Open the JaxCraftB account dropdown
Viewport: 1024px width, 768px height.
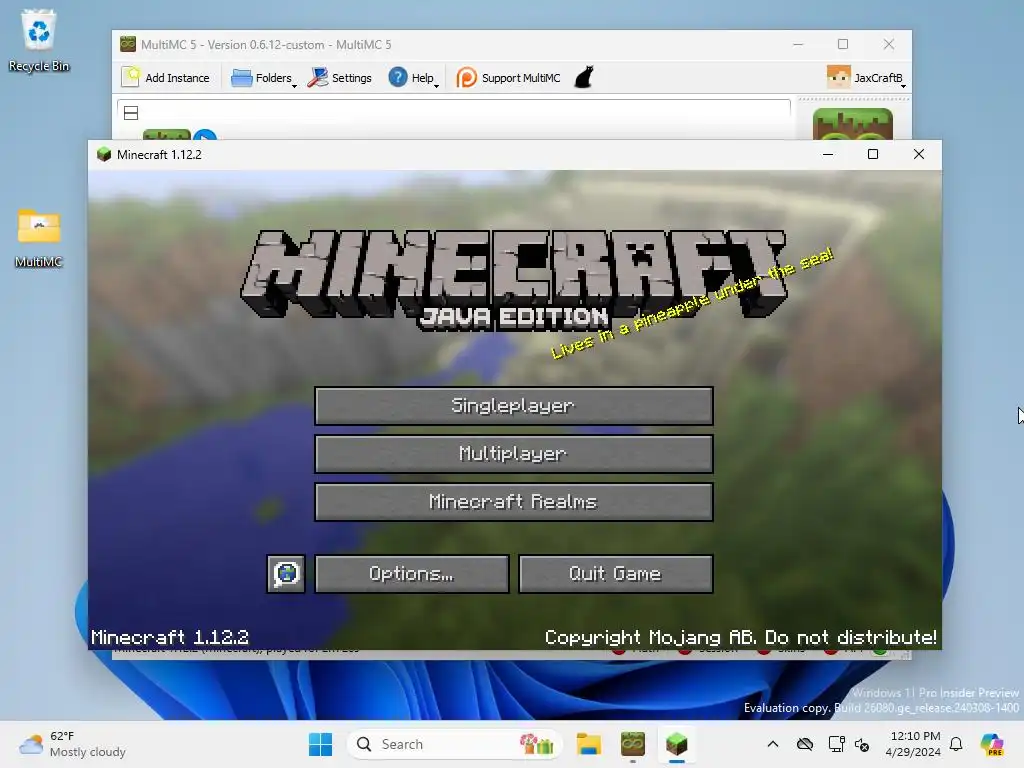[866, 78]
